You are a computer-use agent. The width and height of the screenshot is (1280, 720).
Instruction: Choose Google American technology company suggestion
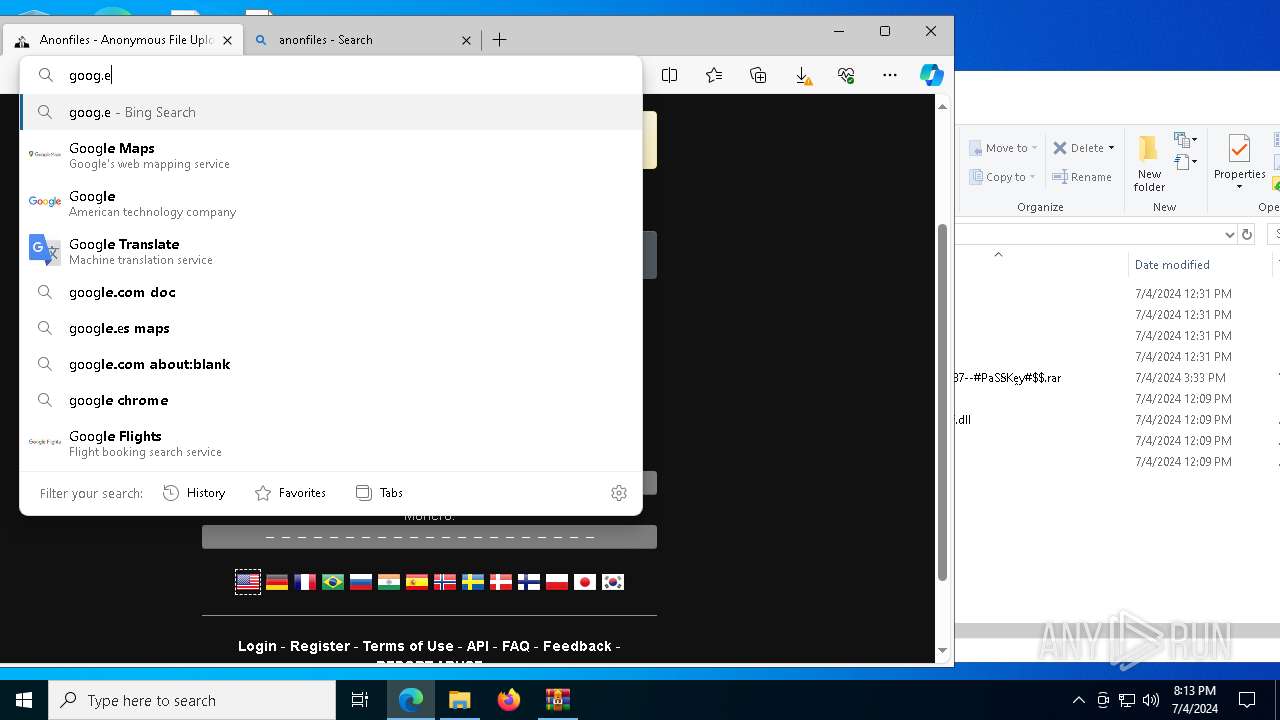(x=331, y=203)
